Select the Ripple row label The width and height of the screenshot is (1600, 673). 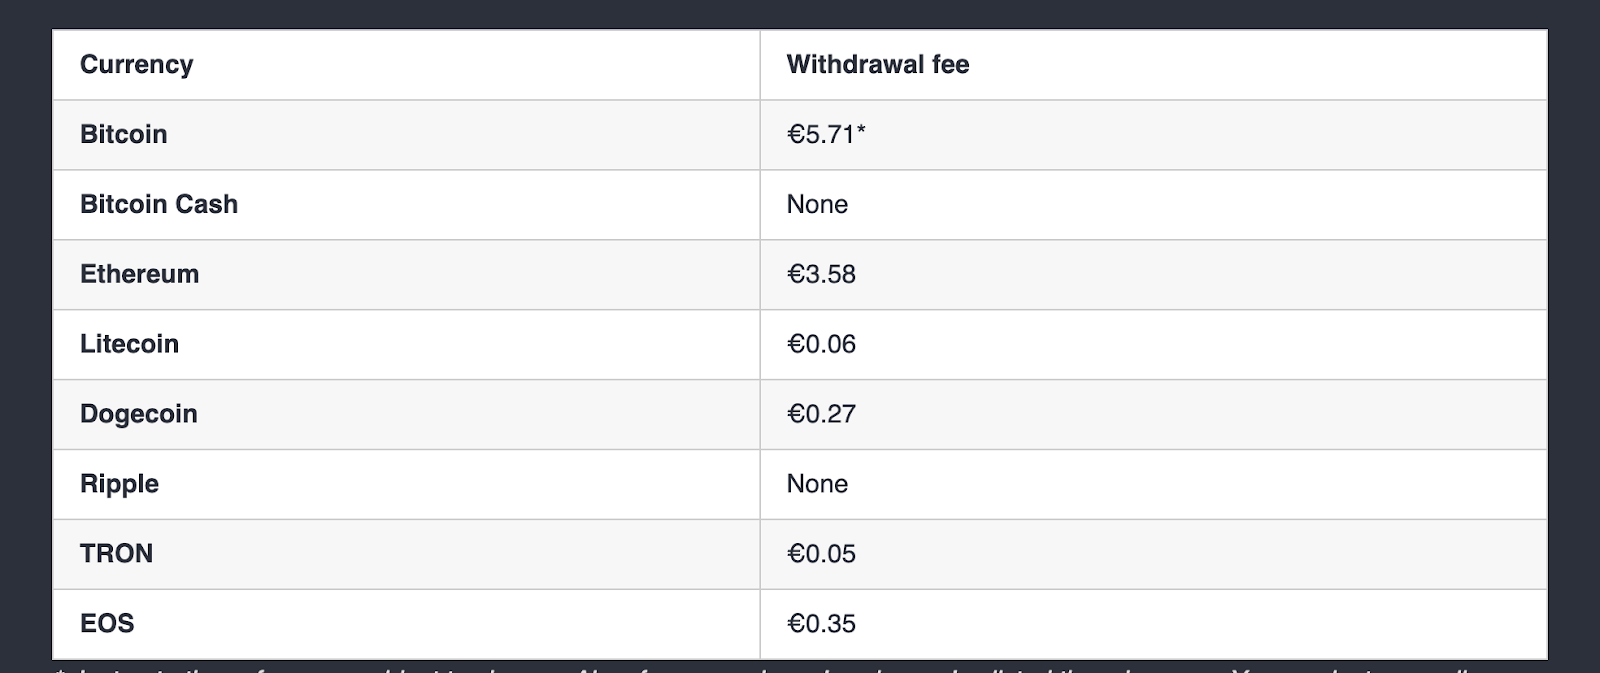[x=120, y=484]
